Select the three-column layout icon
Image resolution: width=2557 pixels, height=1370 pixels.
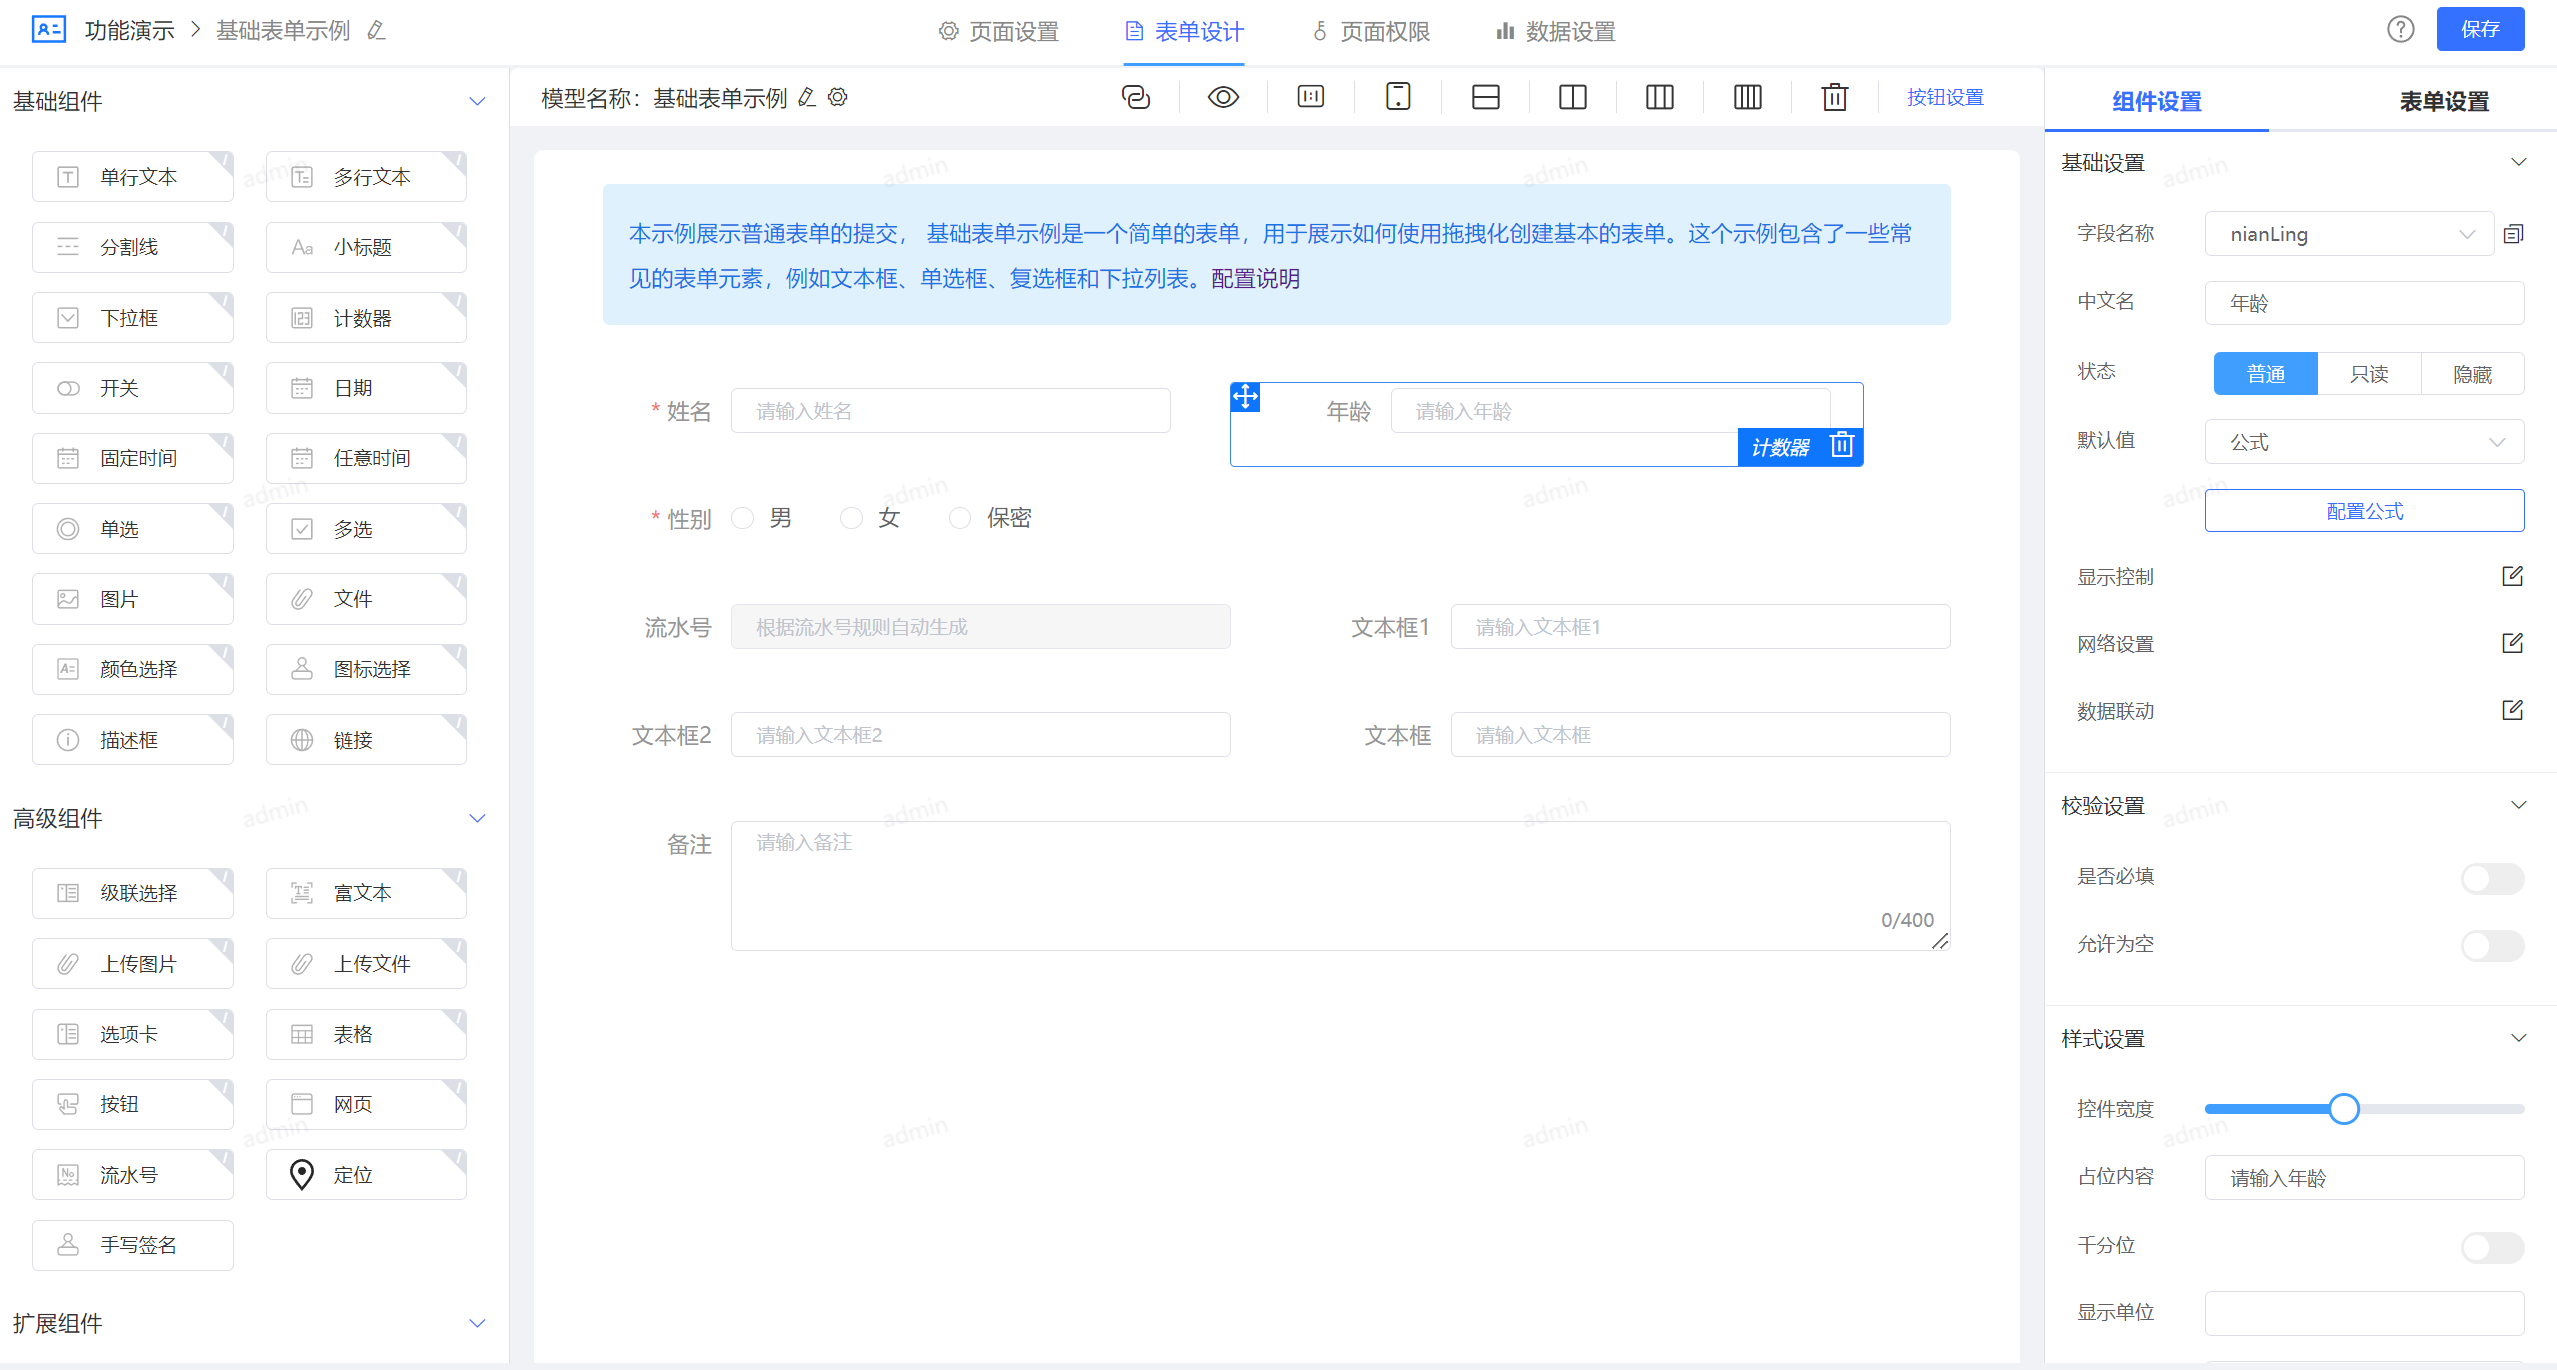click(1659, 97)
